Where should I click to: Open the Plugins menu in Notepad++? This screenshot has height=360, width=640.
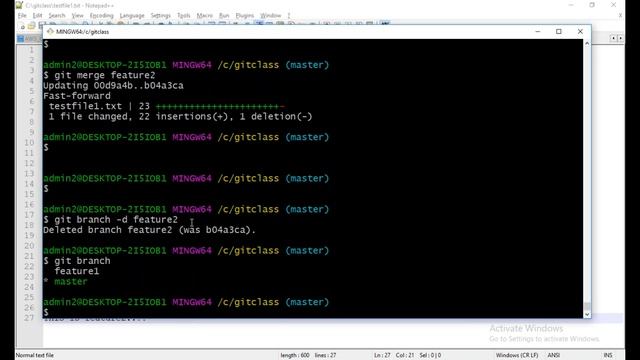point(245,16)
